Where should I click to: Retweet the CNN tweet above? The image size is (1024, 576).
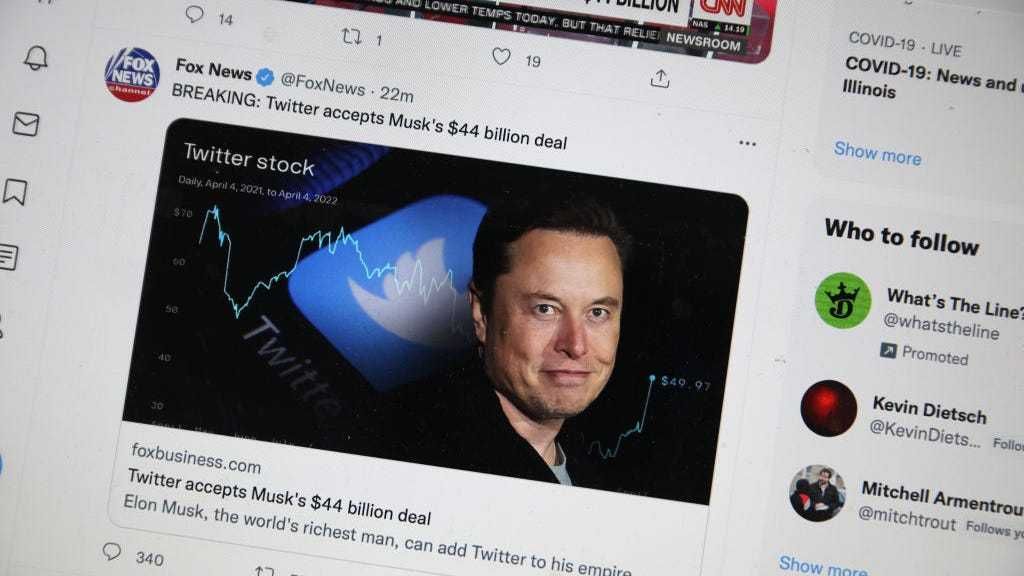coord(352,37)
